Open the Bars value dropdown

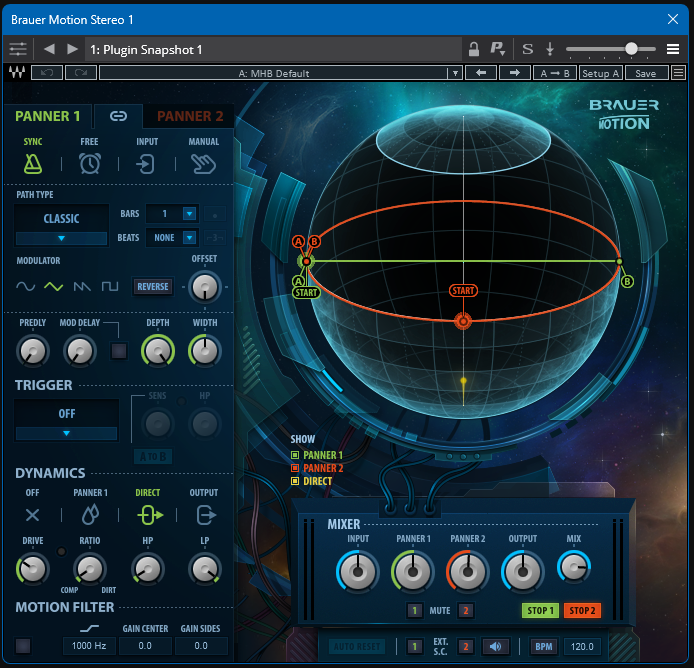point(172,214)
